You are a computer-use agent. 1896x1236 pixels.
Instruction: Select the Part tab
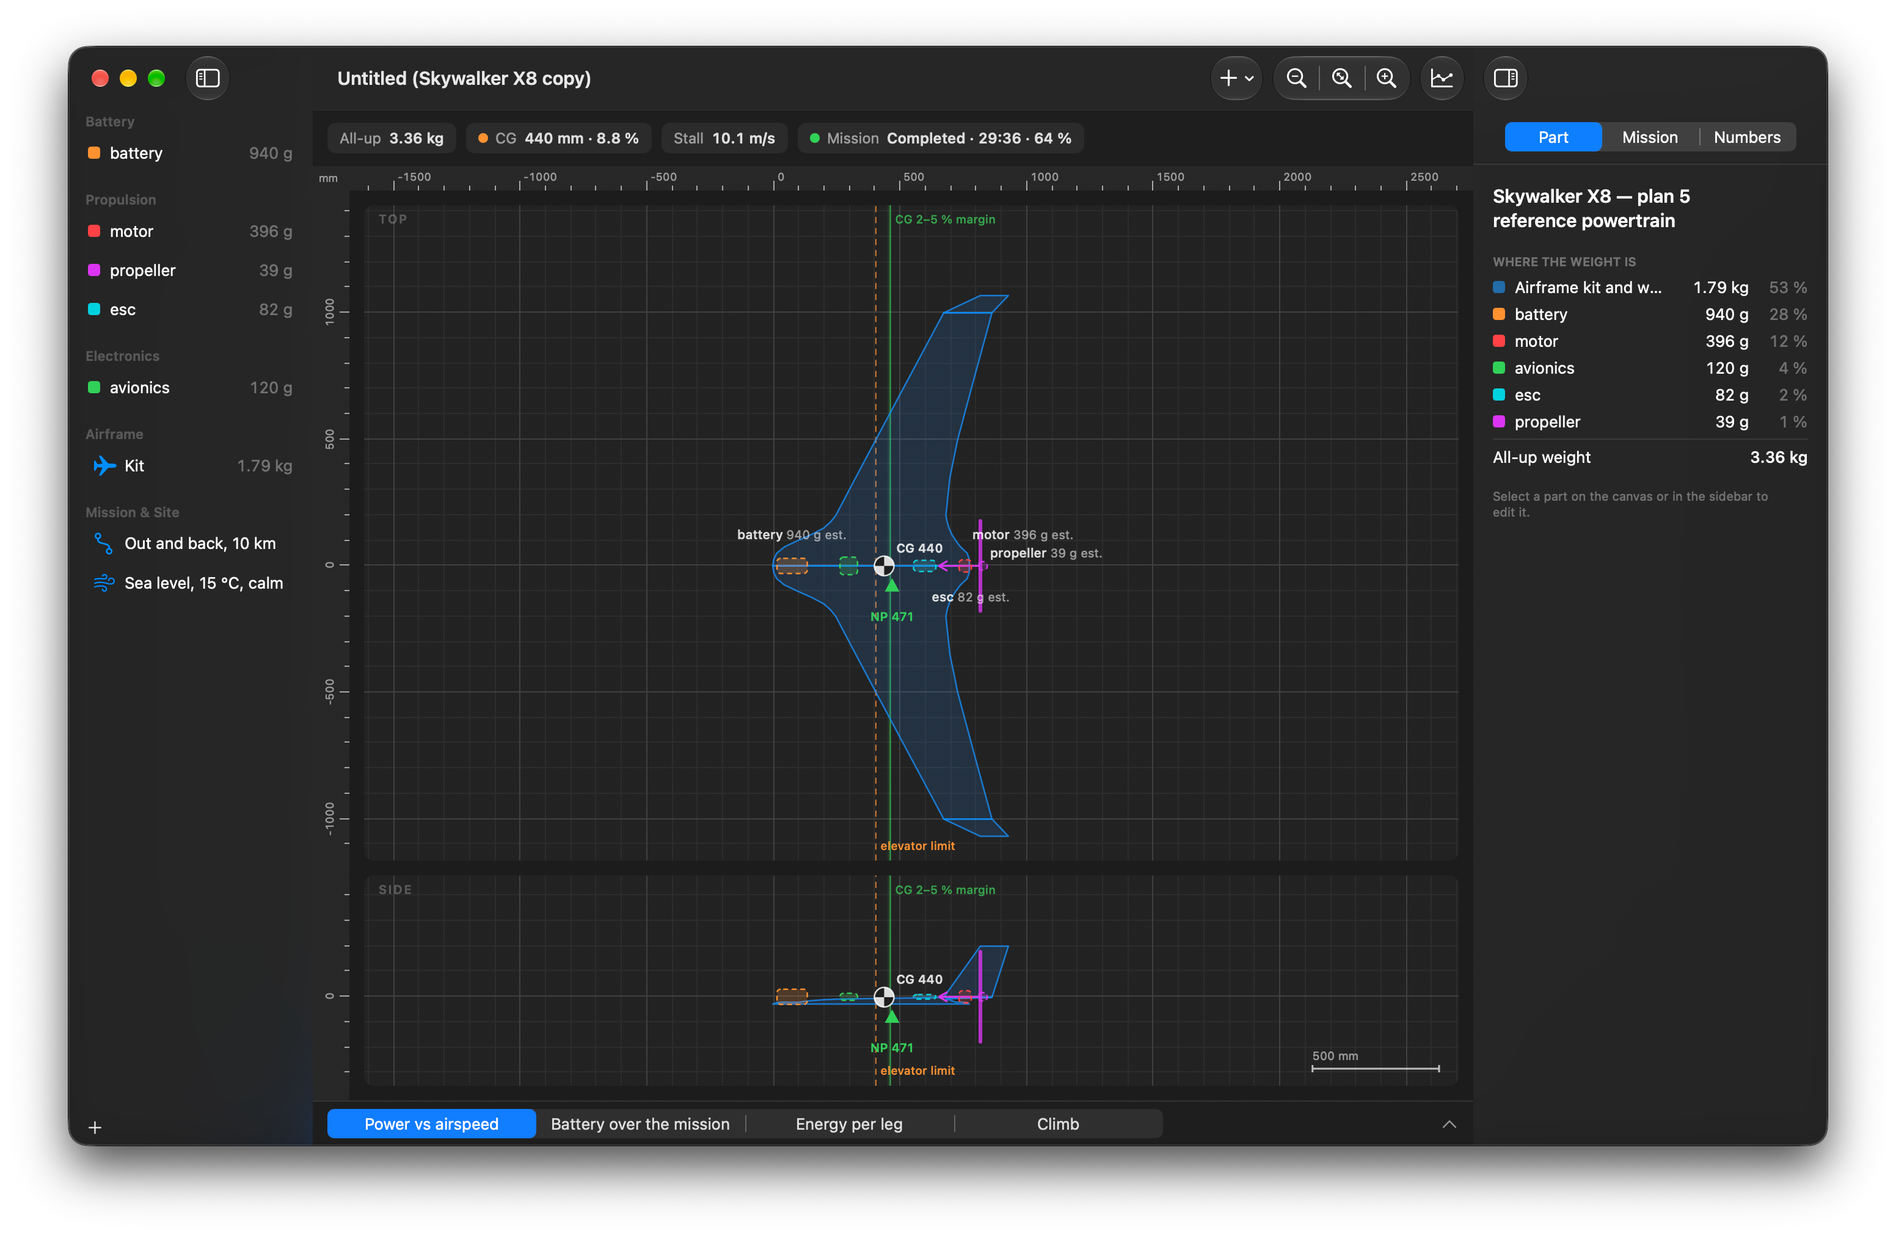pyautogui.click(x=1552, y=137)
